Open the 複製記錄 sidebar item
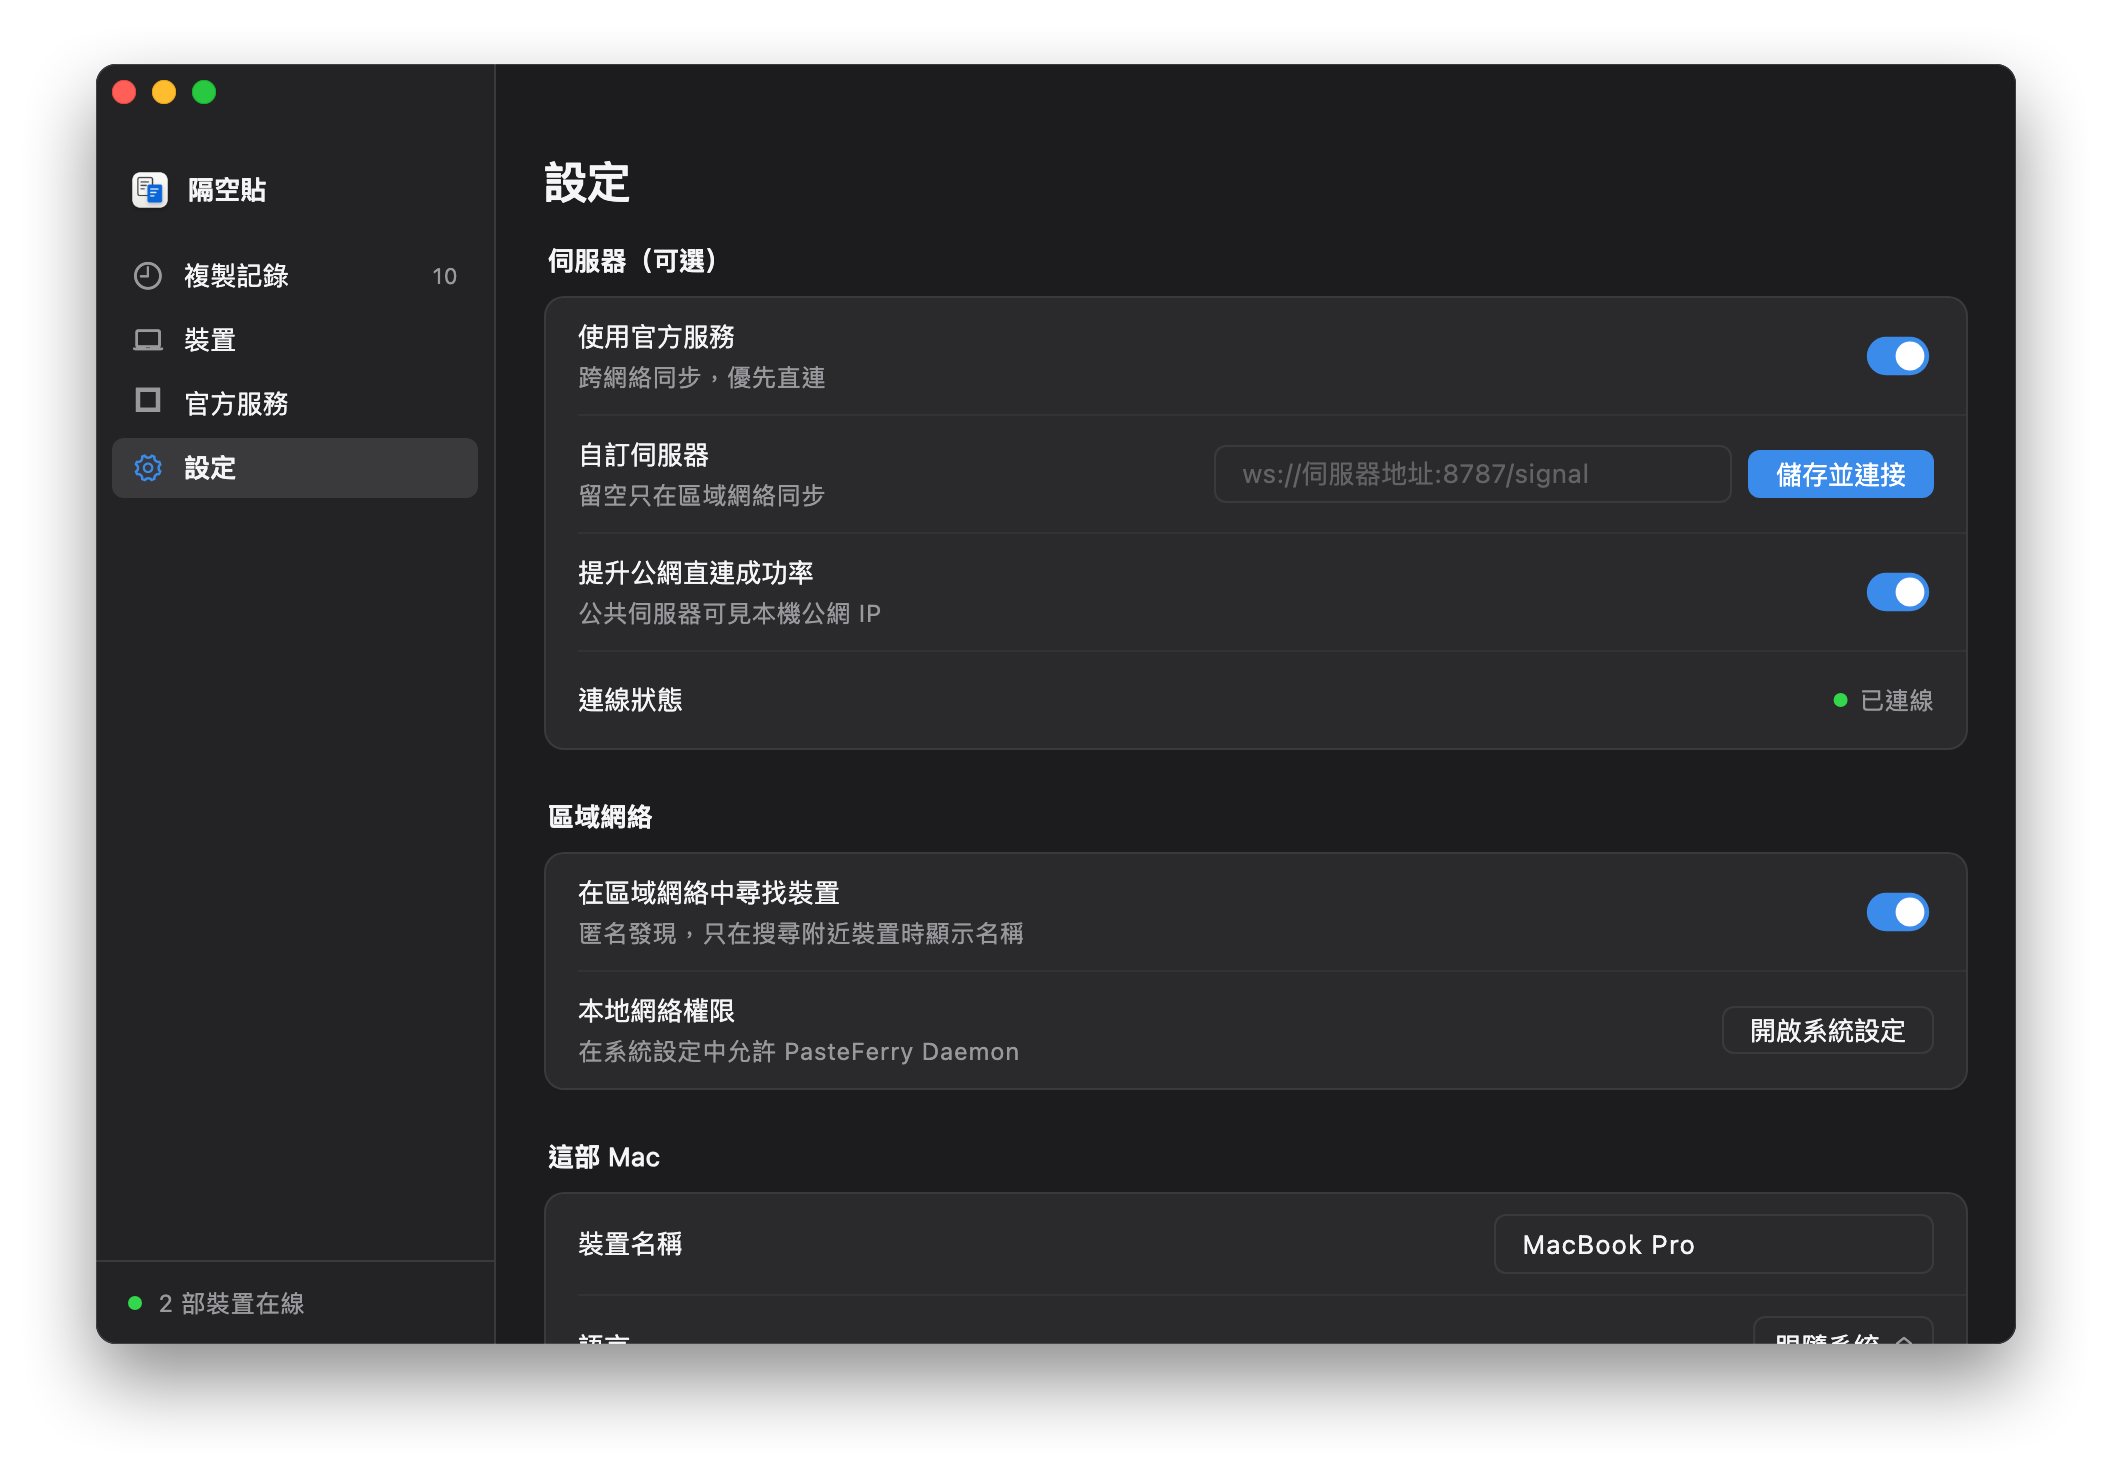The height and width of the screenshot is (1472, 2112). pos(295,276)
